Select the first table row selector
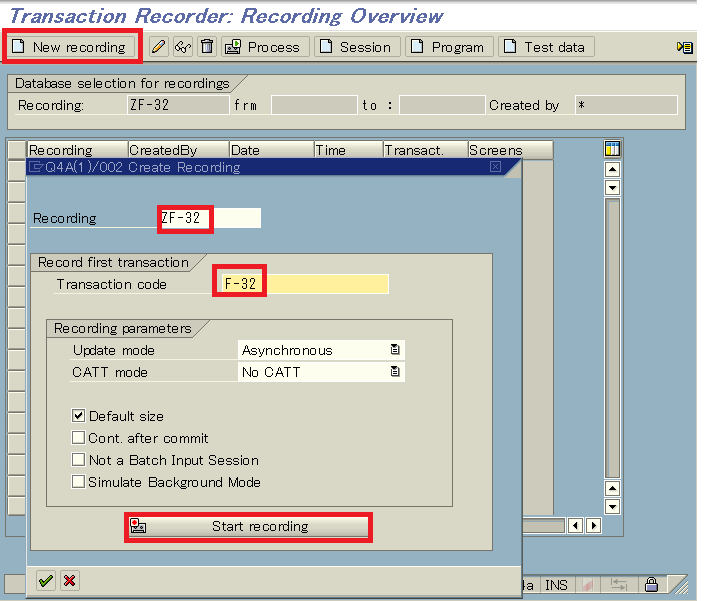Image resolution: width=708 pixels, height=601 pixels. 17,171
